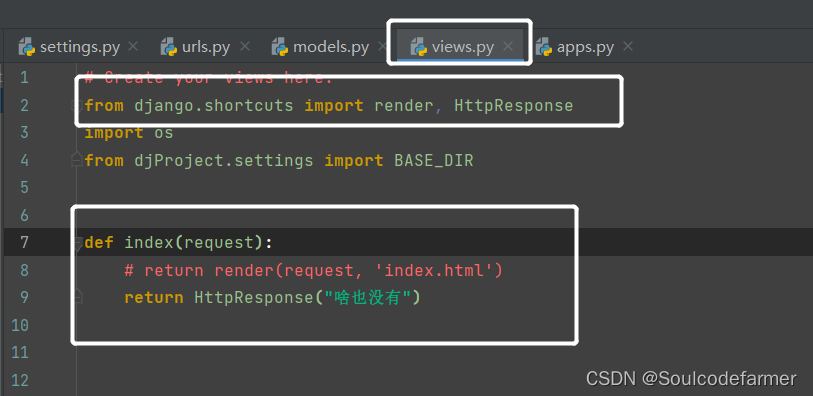The width and height of the screenshot is (813, 396).
Task: Click the Python file icon on views.py tab
Action: click(418, 47)
